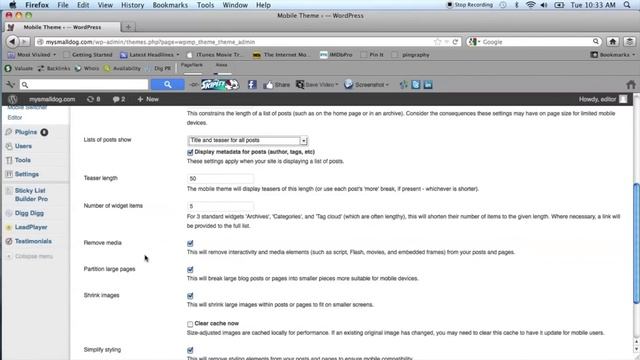Click the Backlinks toolbar item
The width and height of the screenshot is (640, 360).
tap(53, 69)
